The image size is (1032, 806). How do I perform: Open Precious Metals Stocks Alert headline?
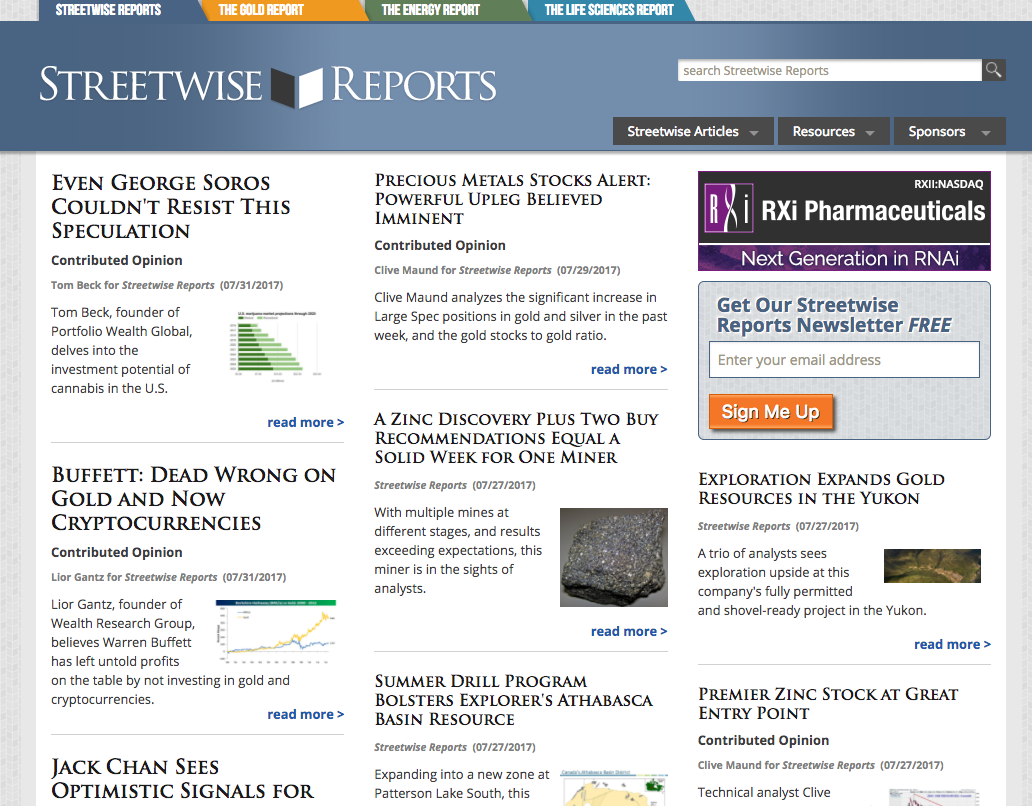point(512,199)
